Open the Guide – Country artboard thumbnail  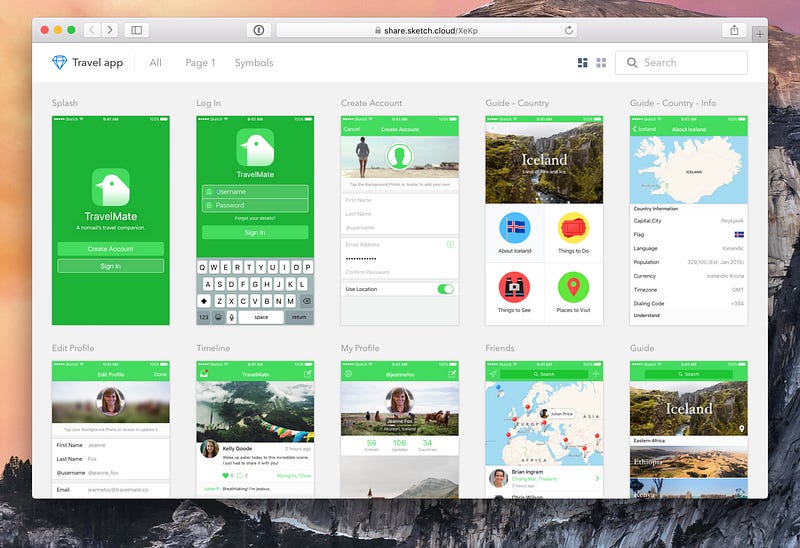[x=544, y=220]
